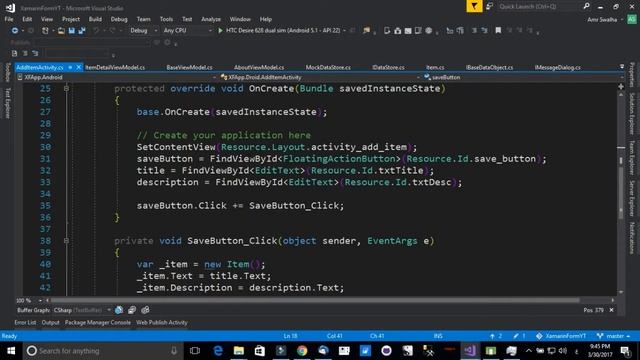Click the Windows Start button
640x360 pixels.
click(x=11, y=351)
